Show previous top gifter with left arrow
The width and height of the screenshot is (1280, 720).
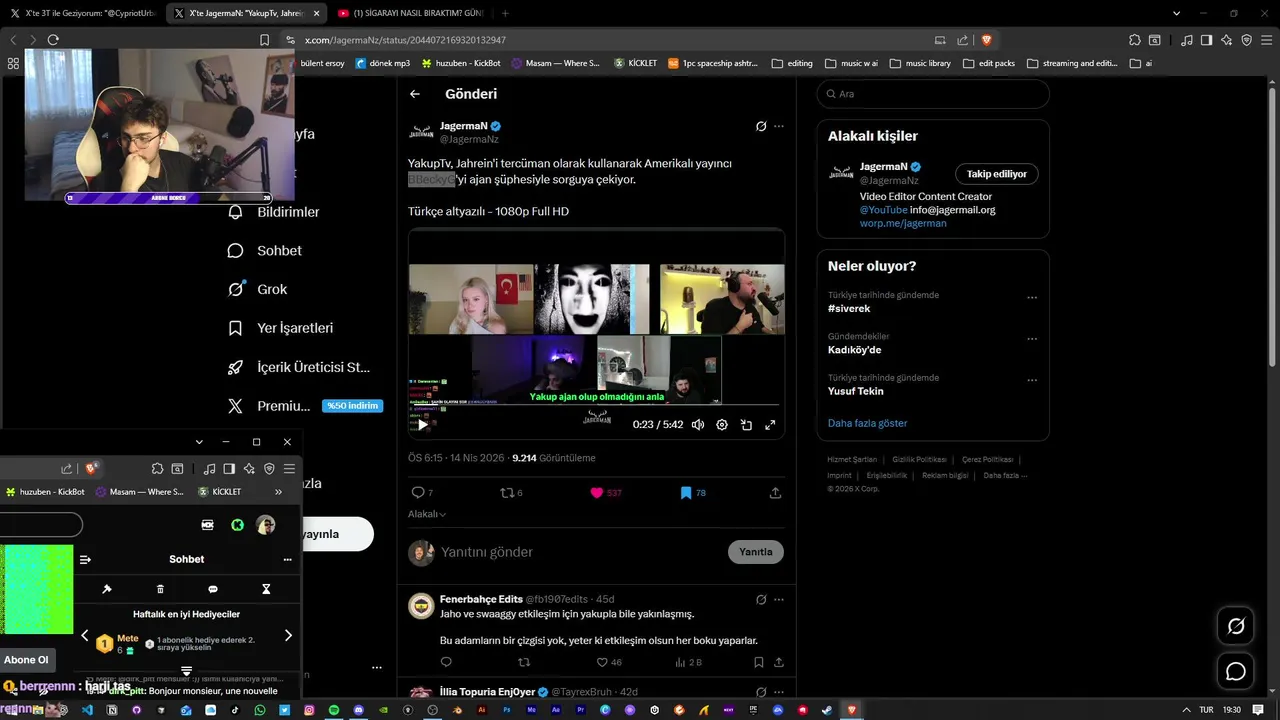coord(84,635)
